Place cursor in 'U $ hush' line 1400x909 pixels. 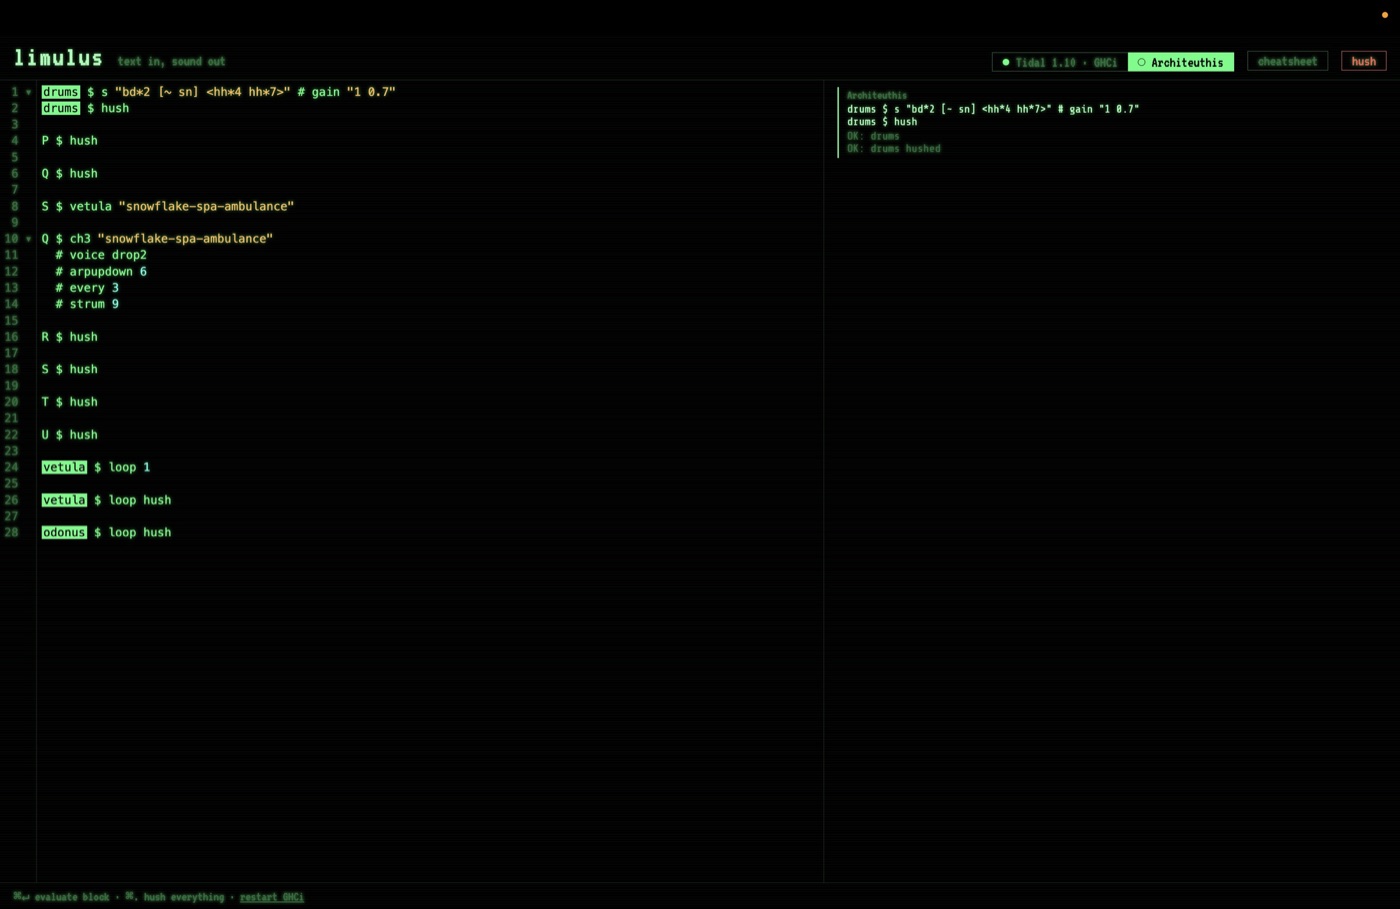click(69, 435)
